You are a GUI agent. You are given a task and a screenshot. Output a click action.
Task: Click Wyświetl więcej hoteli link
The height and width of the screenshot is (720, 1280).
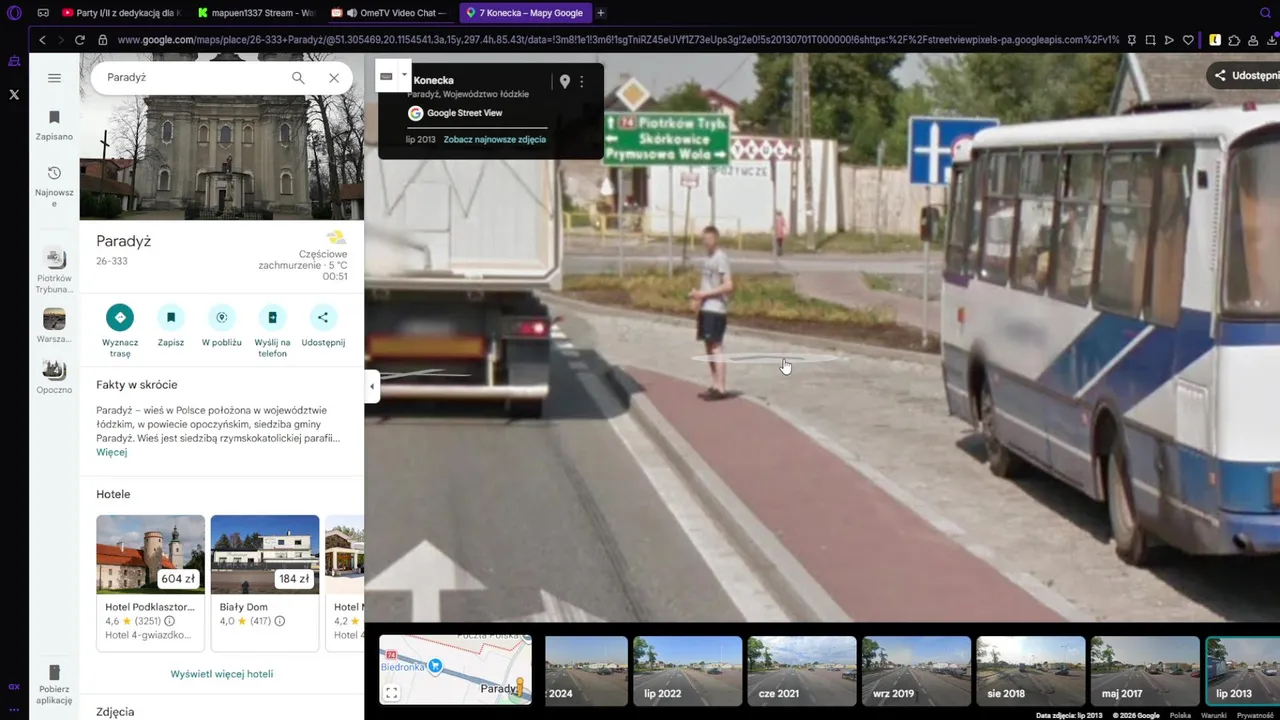tap(222, 674)
